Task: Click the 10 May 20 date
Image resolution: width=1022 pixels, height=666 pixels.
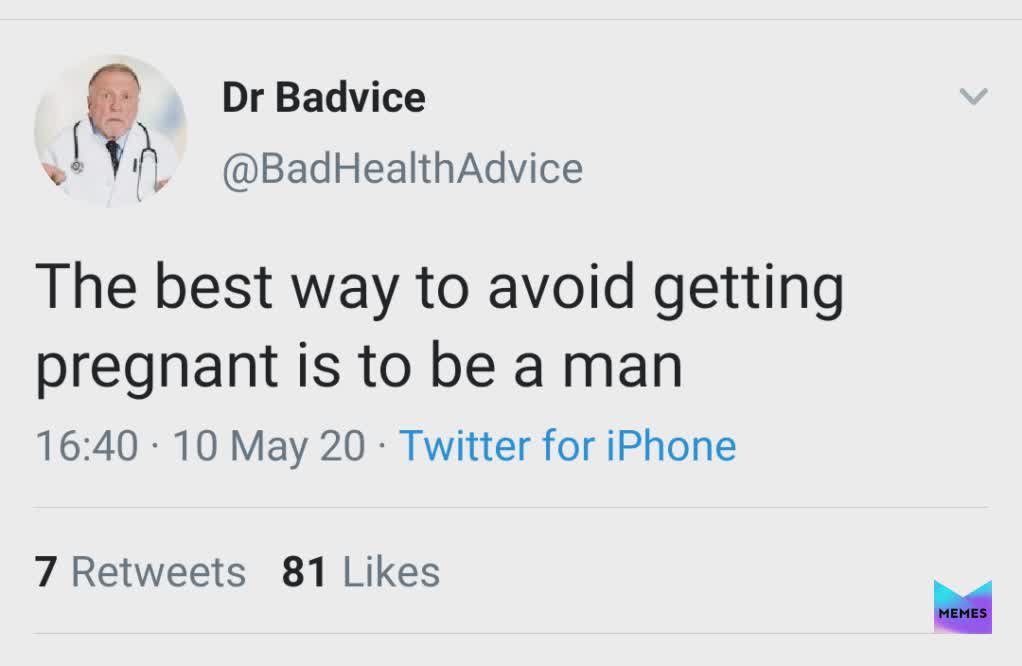Action: [269, 446]
